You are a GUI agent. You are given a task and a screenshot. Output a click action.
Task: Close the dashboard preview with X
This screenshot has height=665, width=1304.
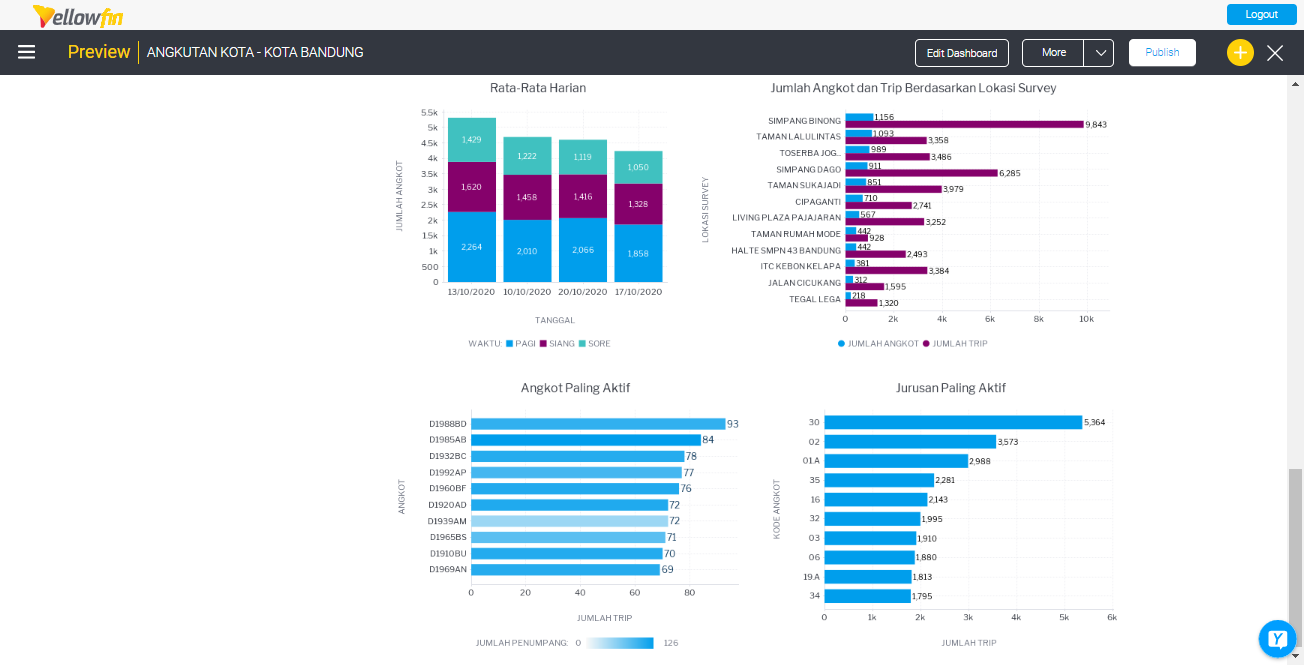pos(1275,53)
